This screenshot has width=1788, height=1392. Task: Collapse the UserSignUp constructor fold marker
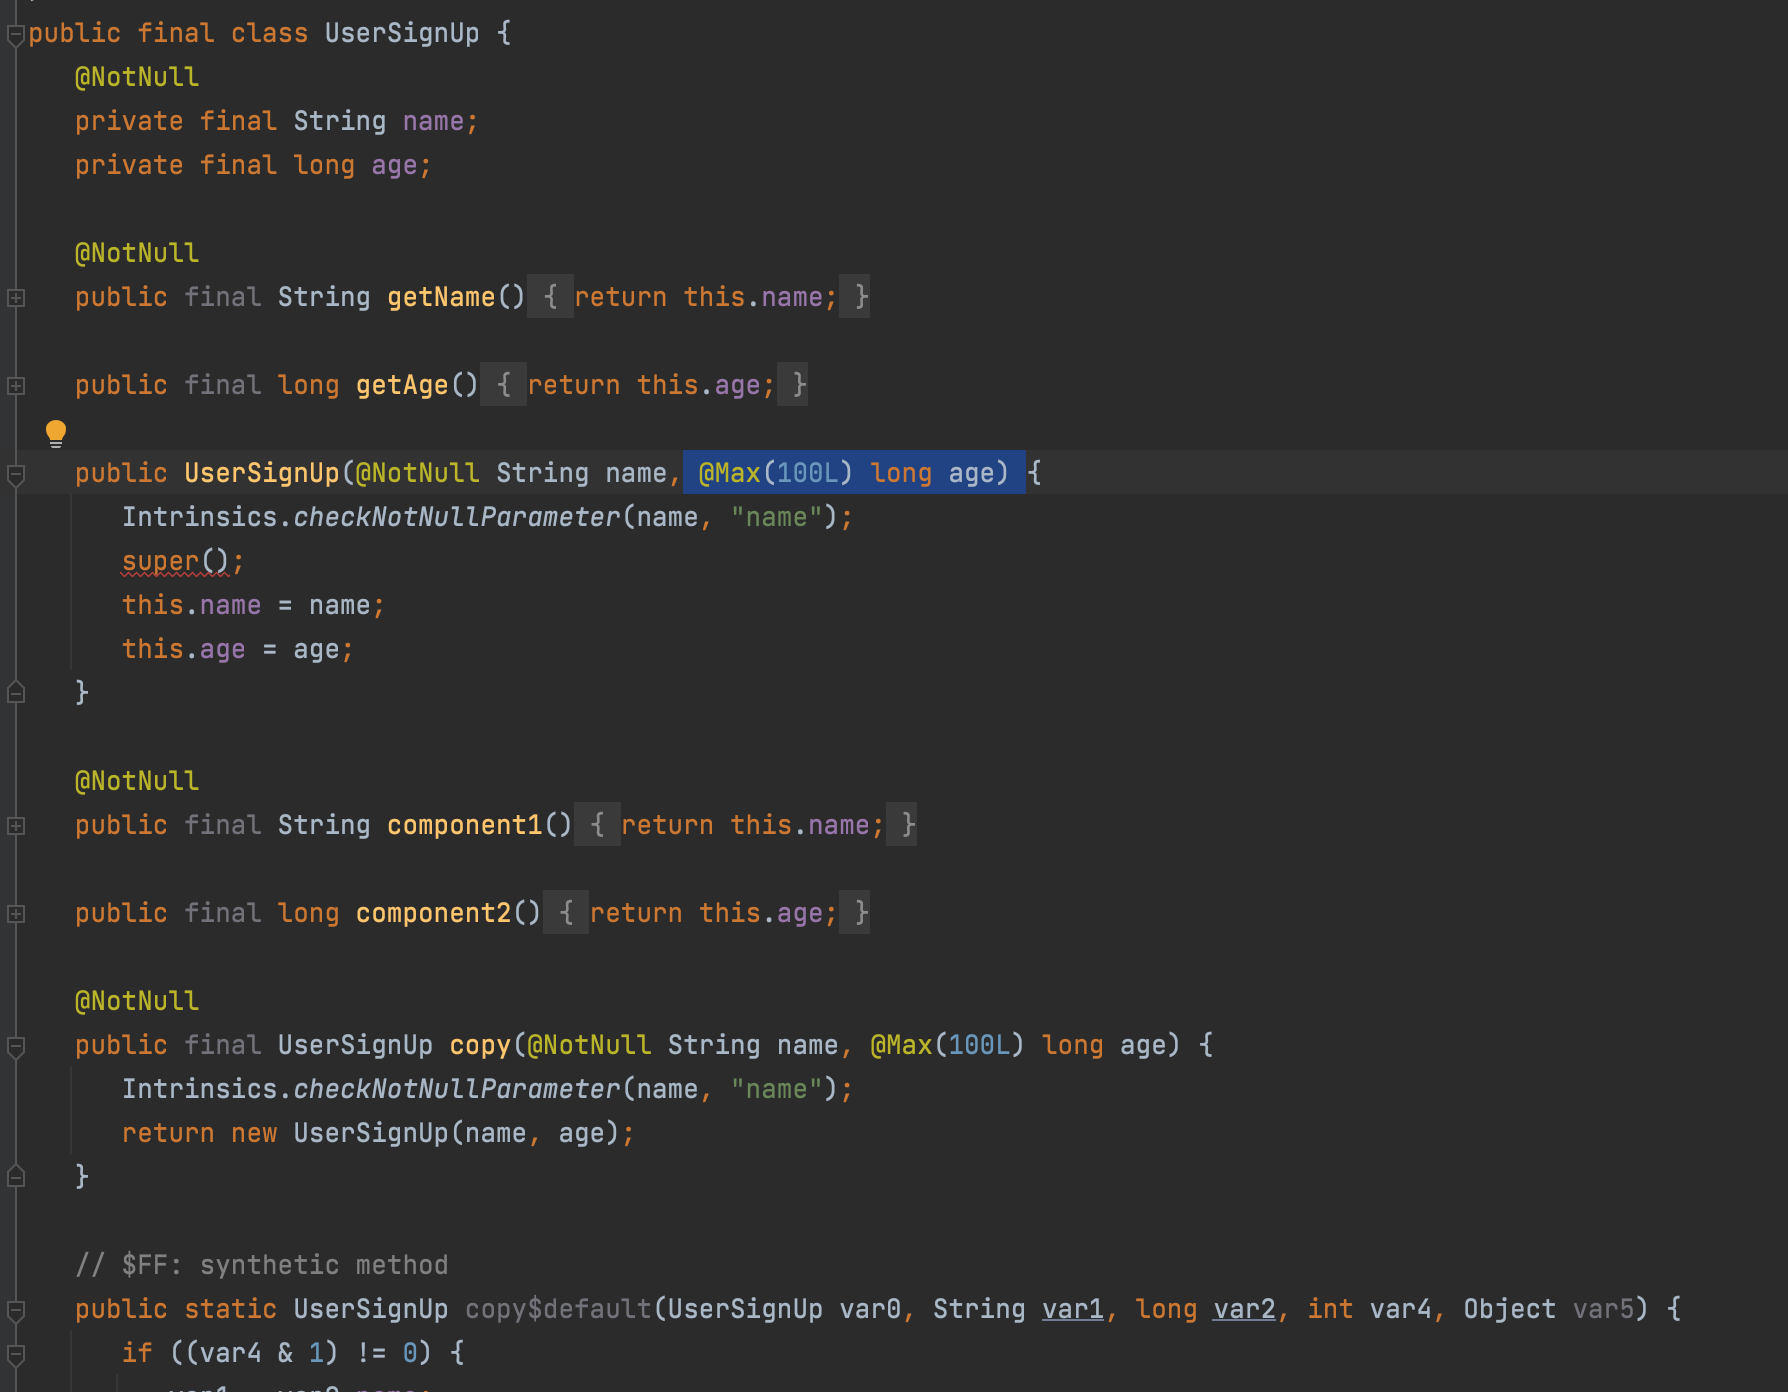[16, 476]
